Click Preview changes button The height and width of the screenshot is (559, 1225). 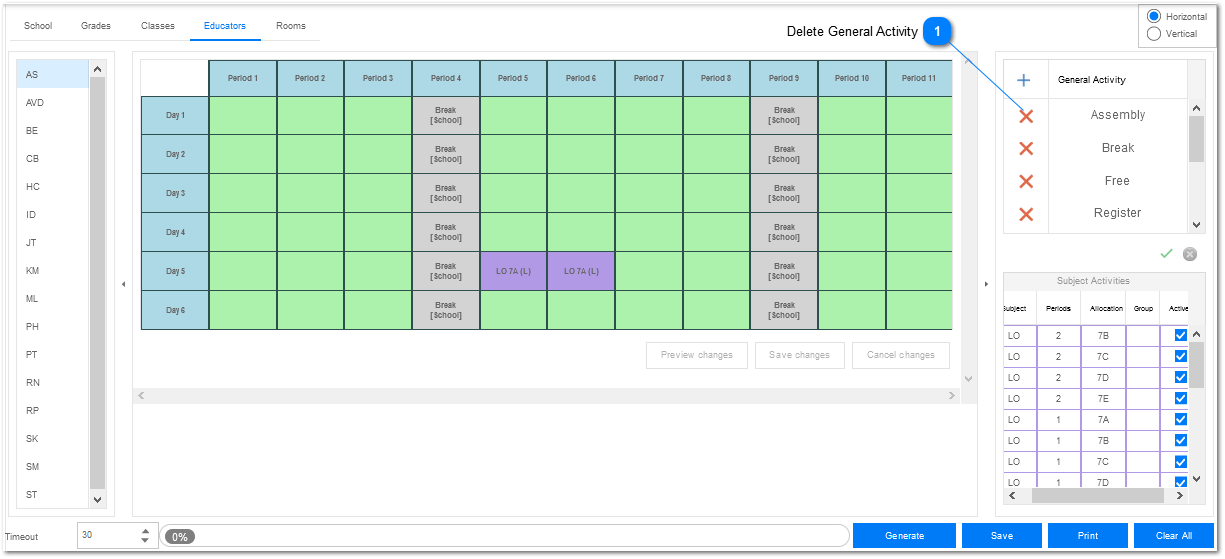[x=697, y=355]
